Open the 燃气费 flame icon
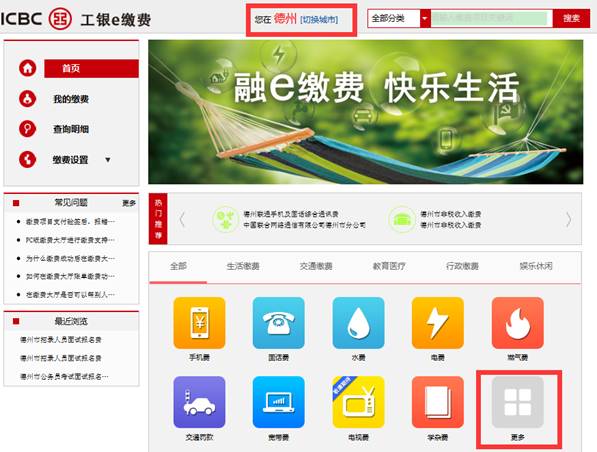 (517, 323)
